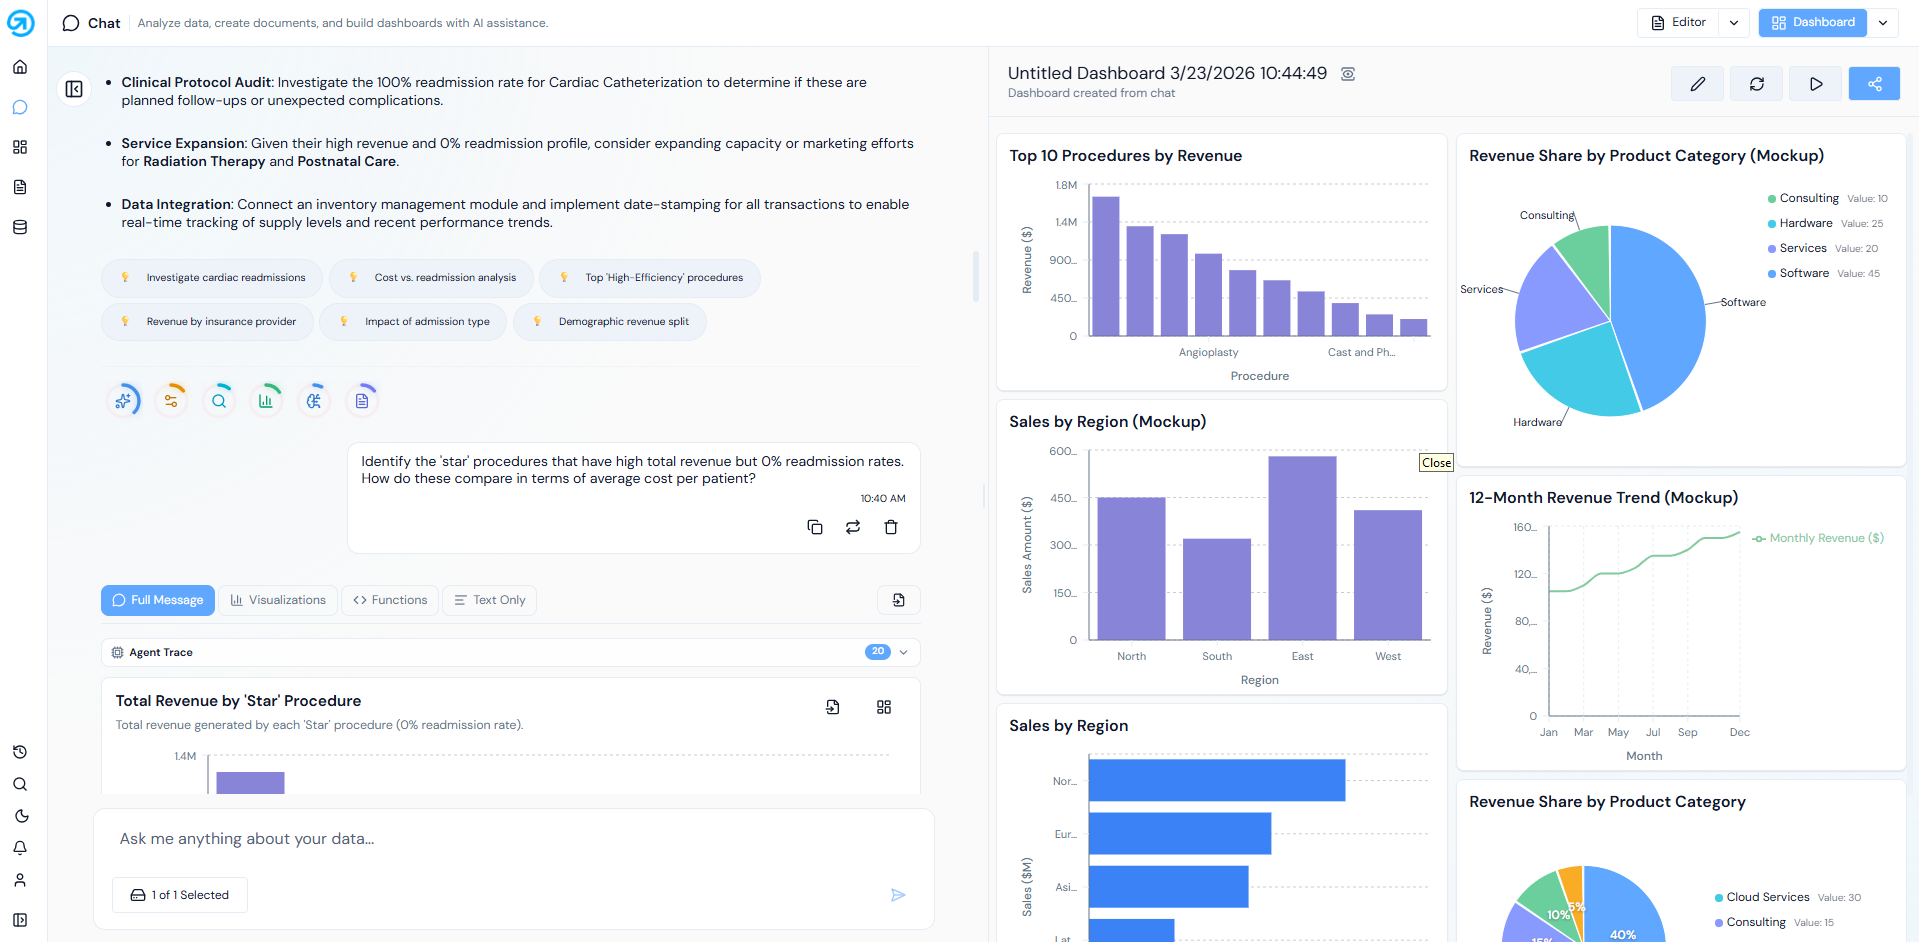This screenshot has height=942, width=1919.
Task: Click the settings-sliders agent step icon
Action: tap(171, 401)
